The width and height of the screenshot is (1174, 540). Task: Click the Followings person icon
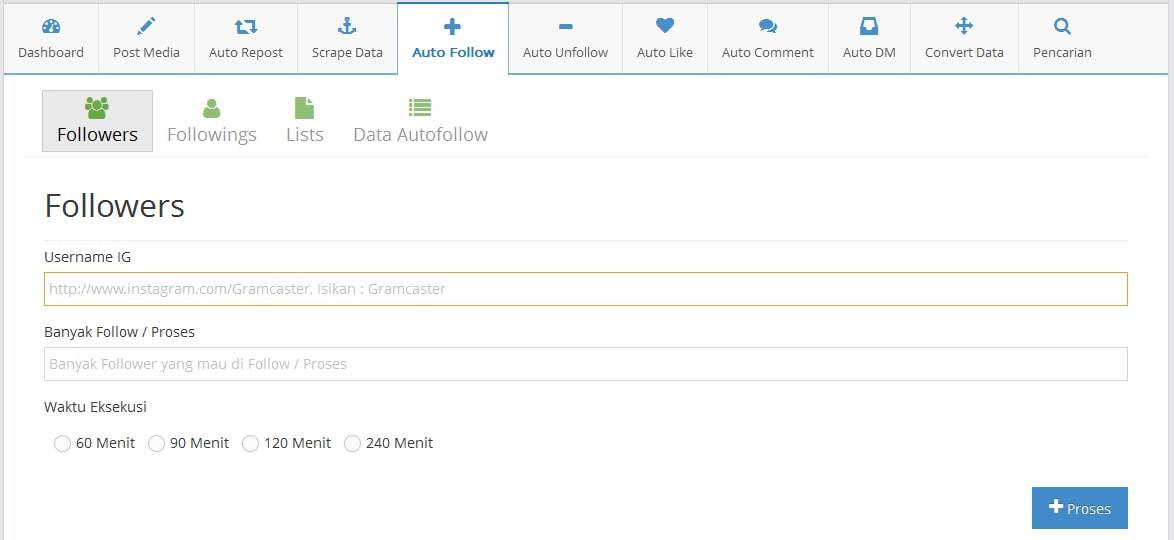point(212,108)
